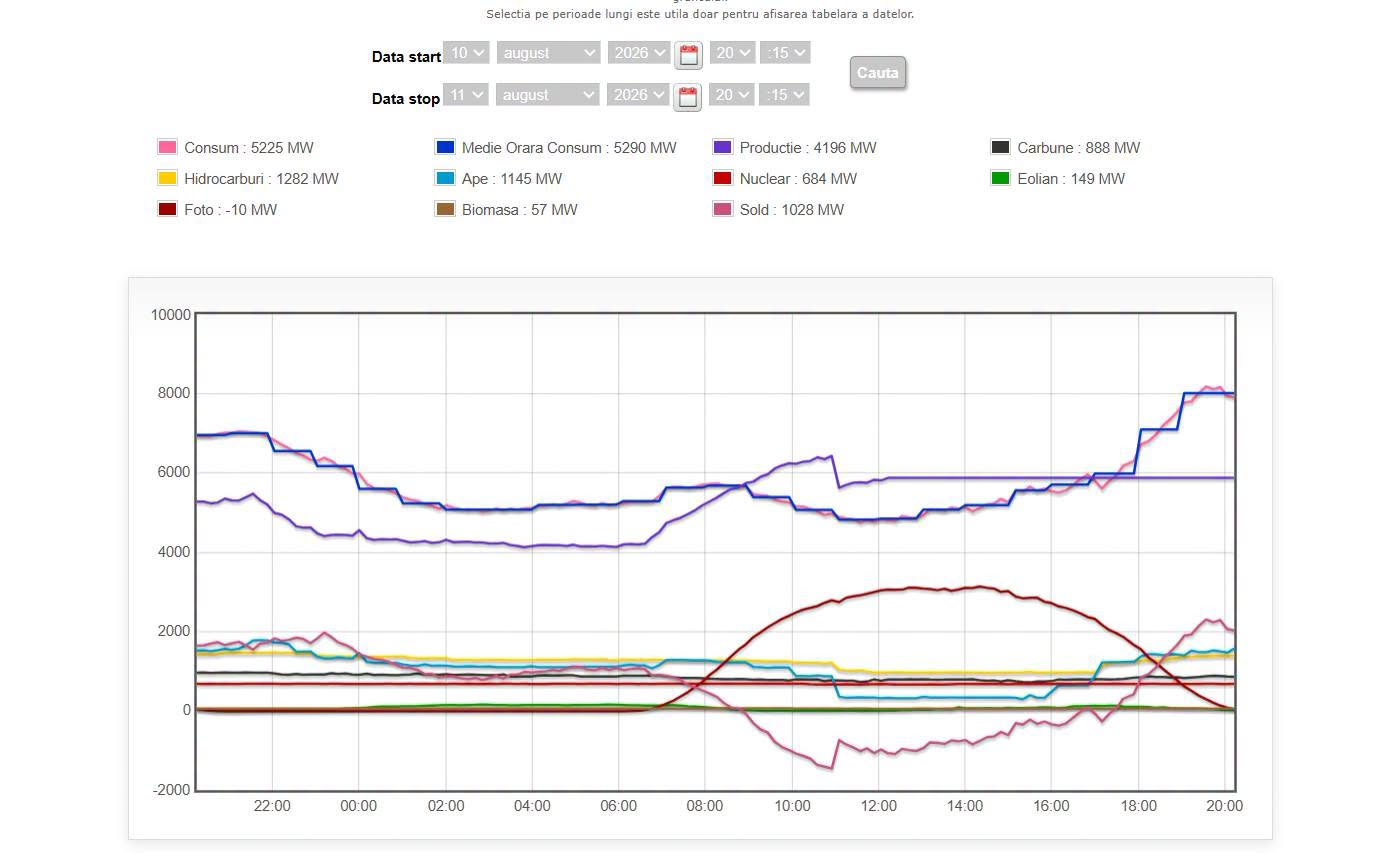Select the 'Biomasa : 57 MW' legend label
Image resolution: width=1376 pixels, height=853 pixels.
pos(520,210)
